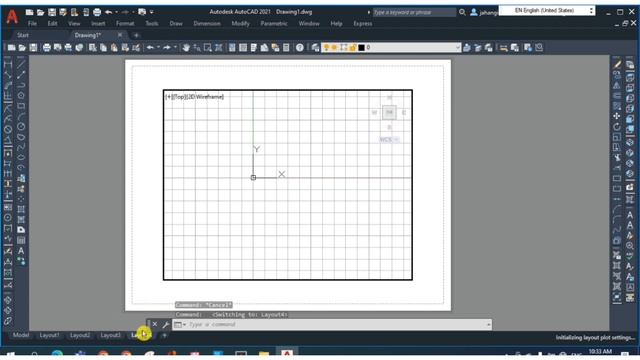This screenshot has height=360, width=640.
Task: Select the Multiline Text A tool
Action: [x=21, y=251]
